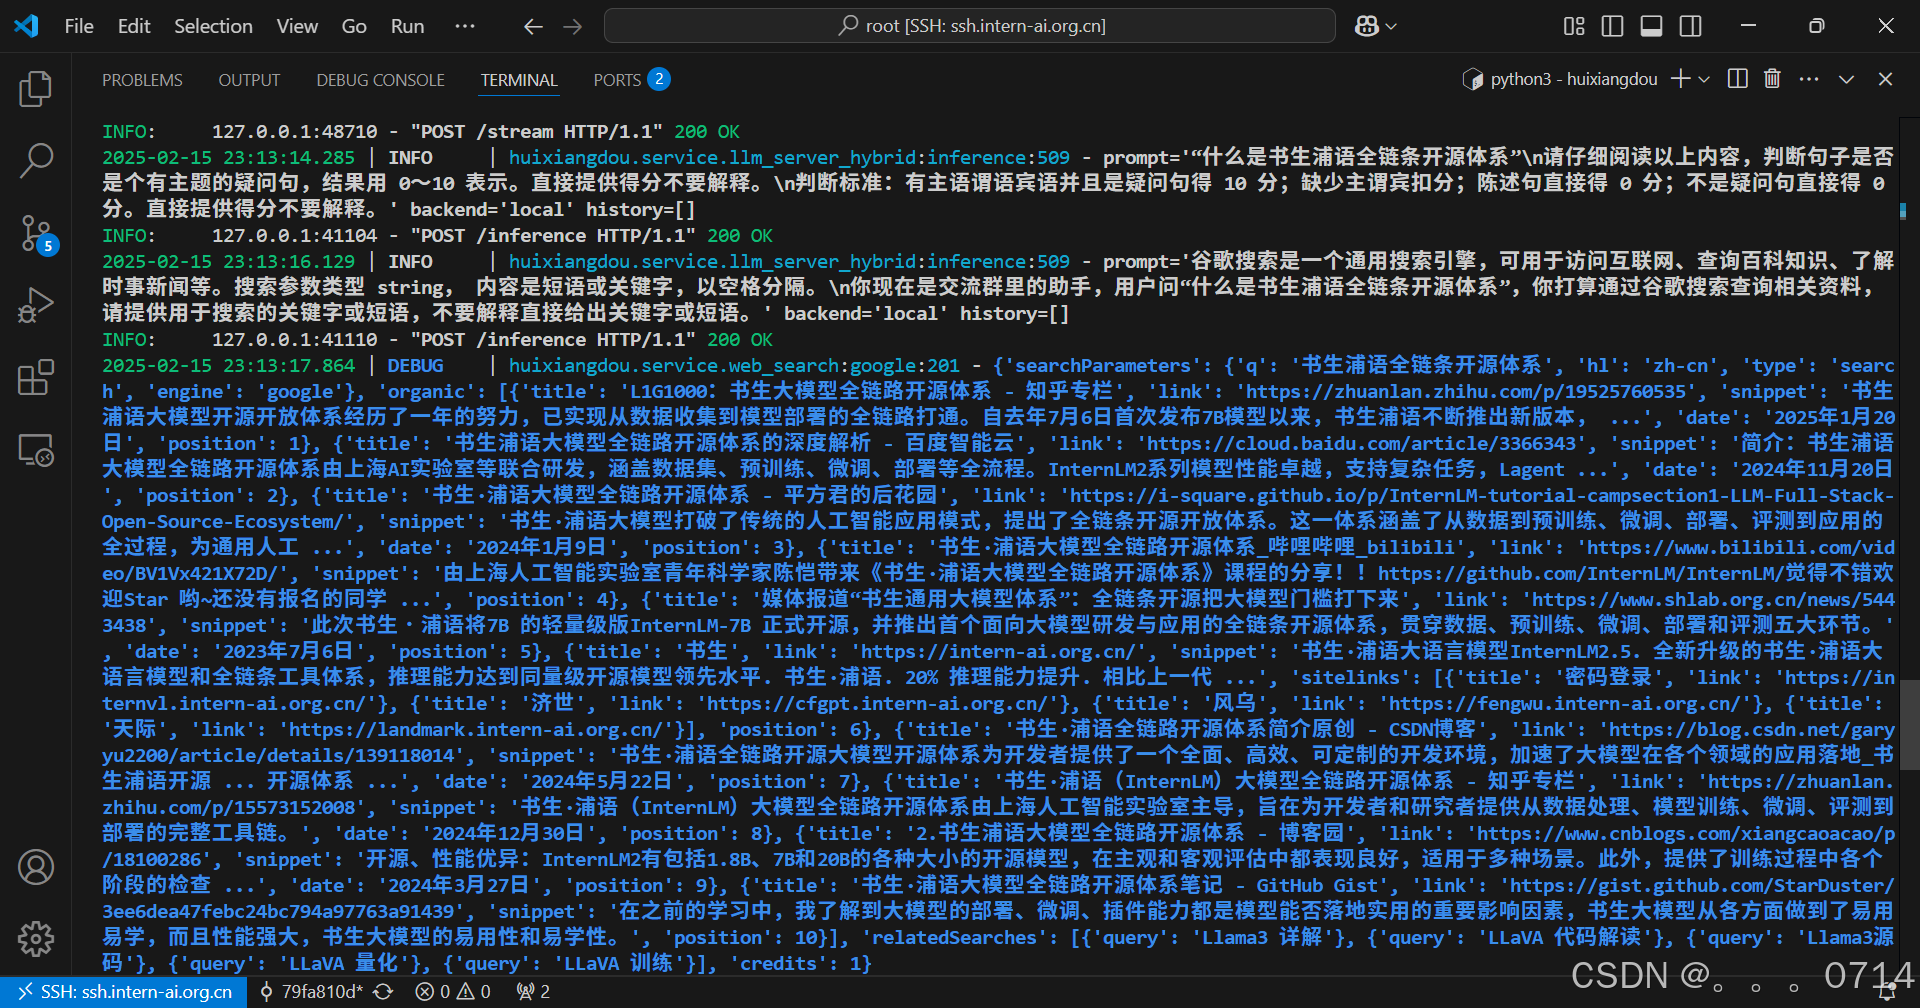Open the Run menu

click(x=407, y=27)
